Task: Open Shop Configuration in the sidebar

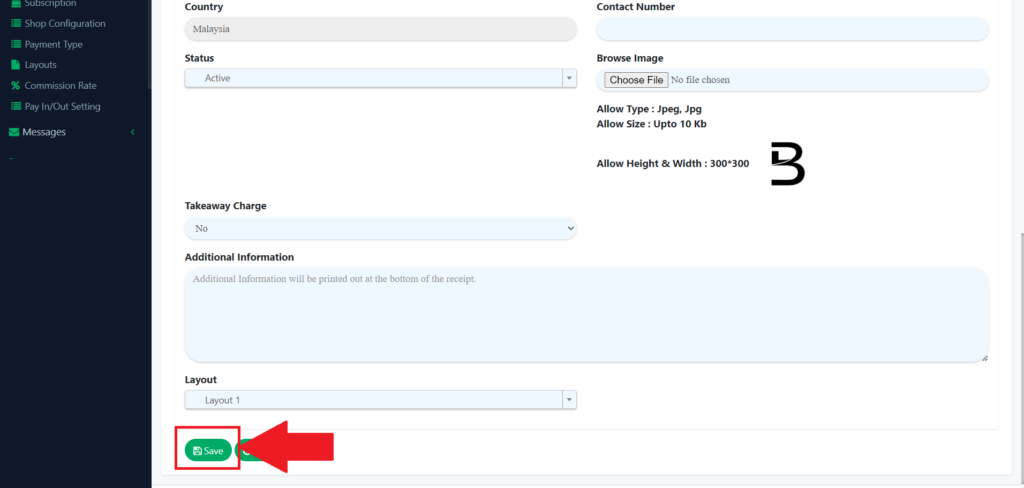Action: (64, 24)
